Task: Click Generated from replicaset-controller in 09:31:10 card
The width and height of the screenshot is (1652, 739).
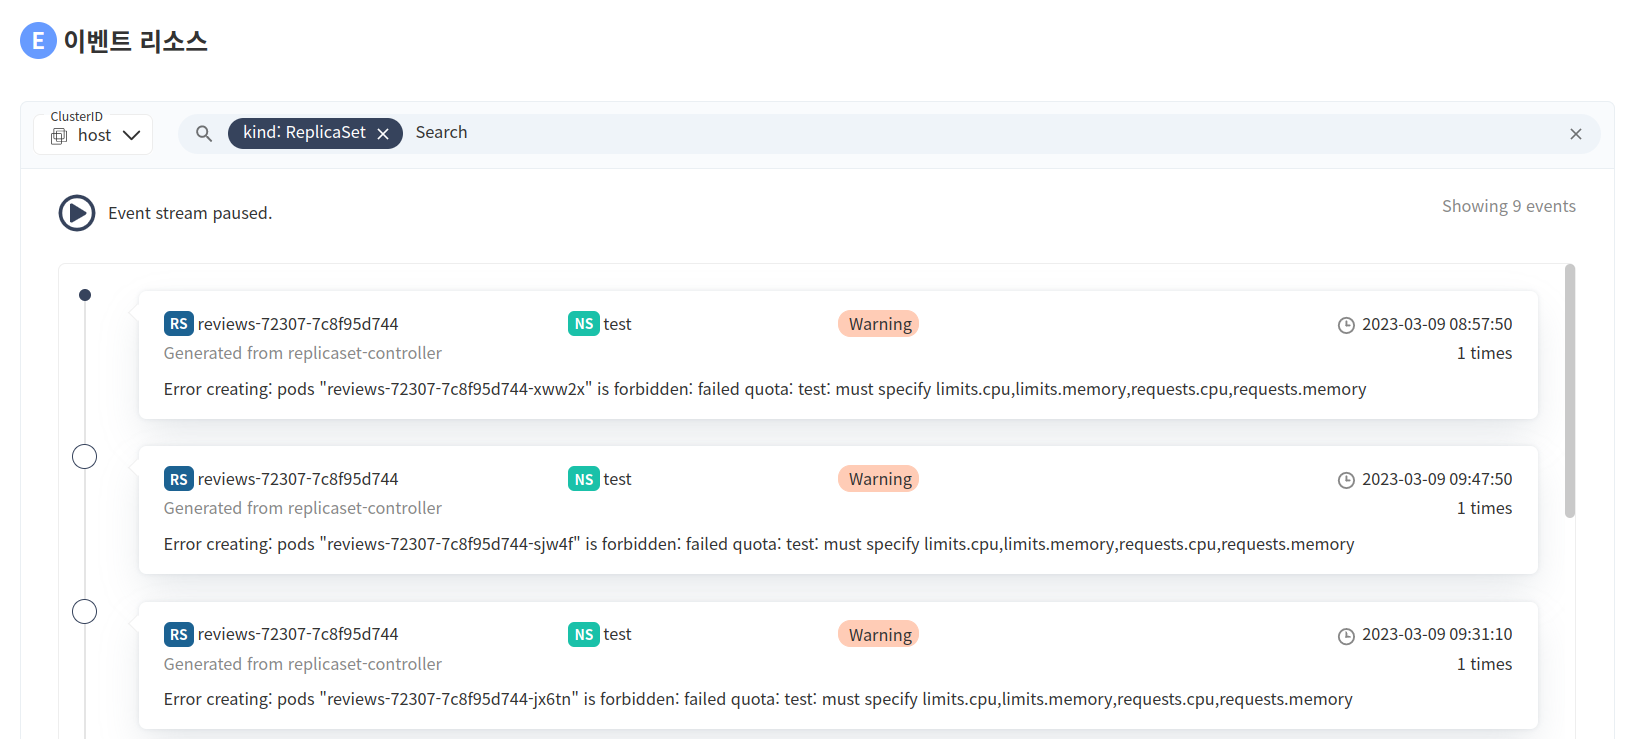Action: pos(303,664)
